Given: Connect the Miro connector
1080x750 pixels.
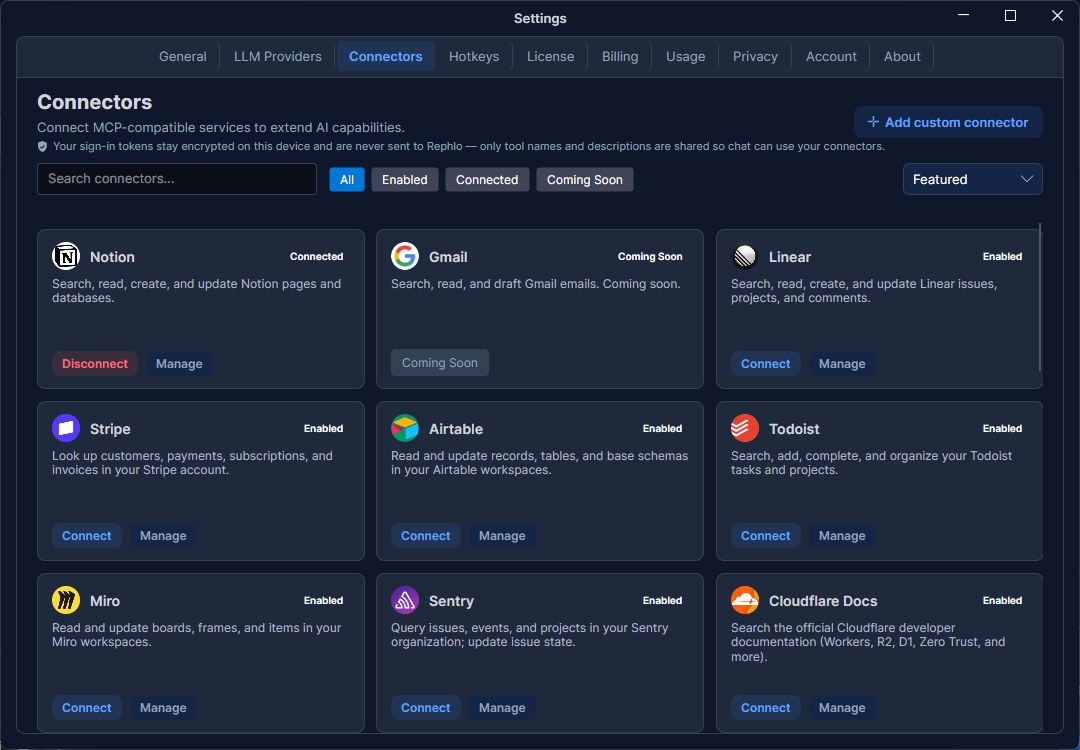Looking at the screenshot, I should (x=87, y=708).
